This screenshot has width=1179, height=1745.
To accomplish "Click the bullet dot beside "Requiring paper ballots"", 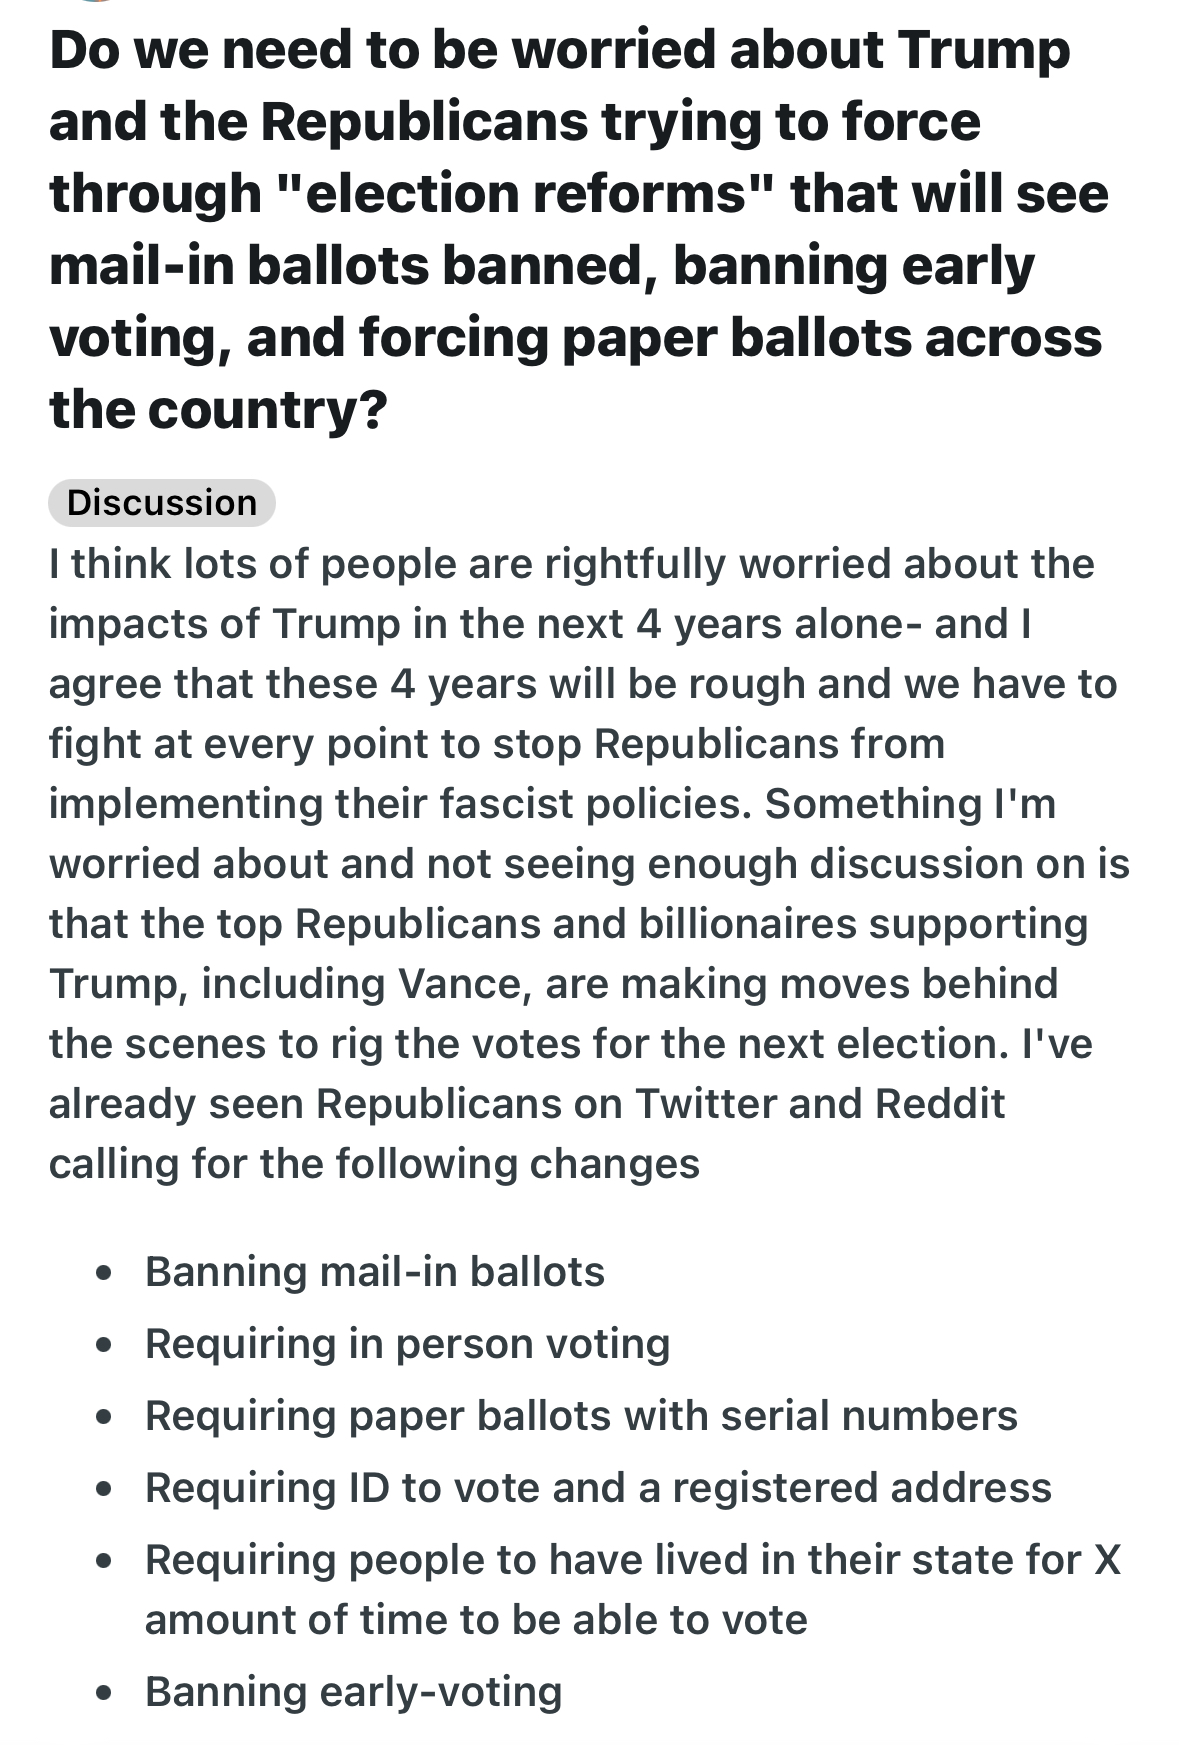I will [x=103, y=1418].
